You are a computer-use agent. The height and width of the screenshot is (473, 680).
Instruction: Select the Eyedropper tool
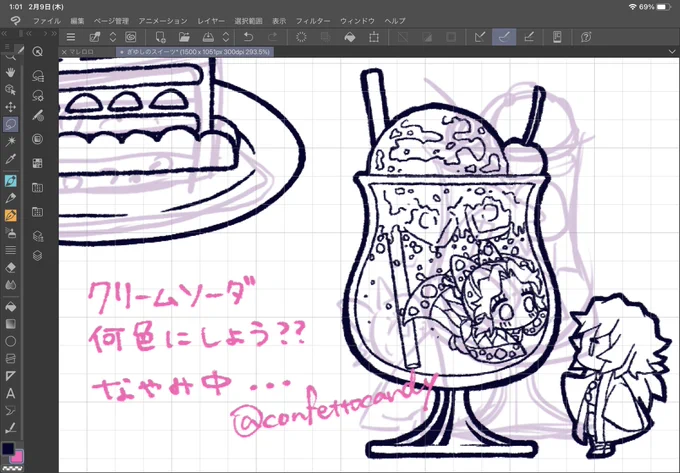[10, 159]
